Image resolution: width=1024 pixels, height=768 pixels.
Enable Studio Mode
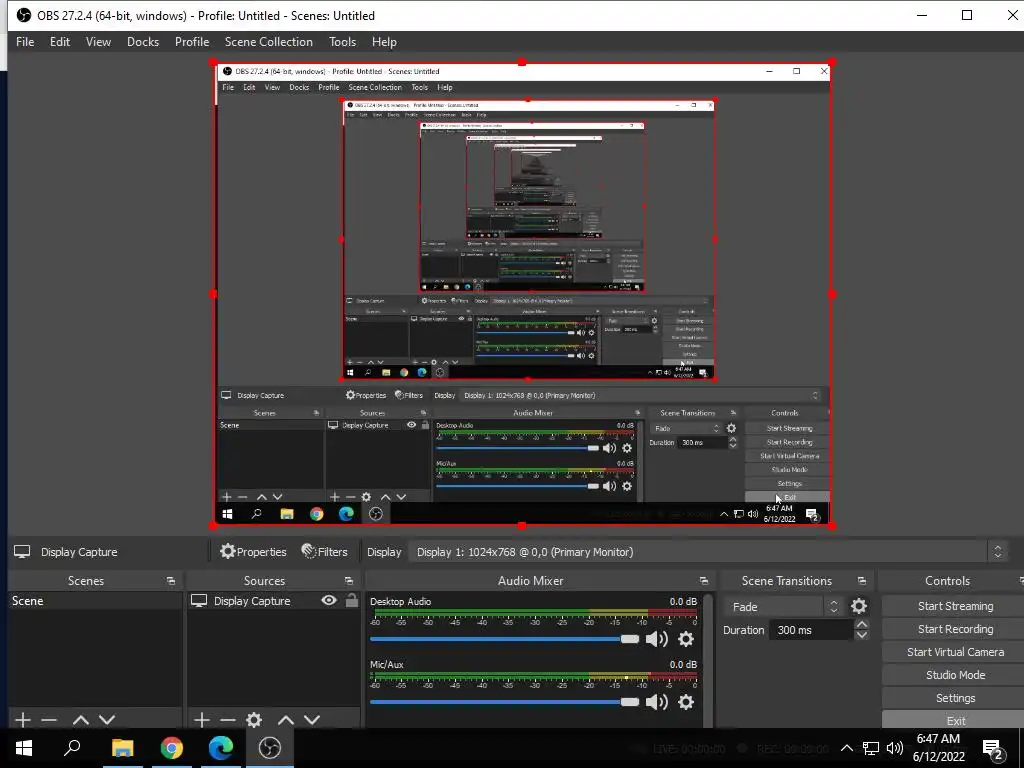955,675
